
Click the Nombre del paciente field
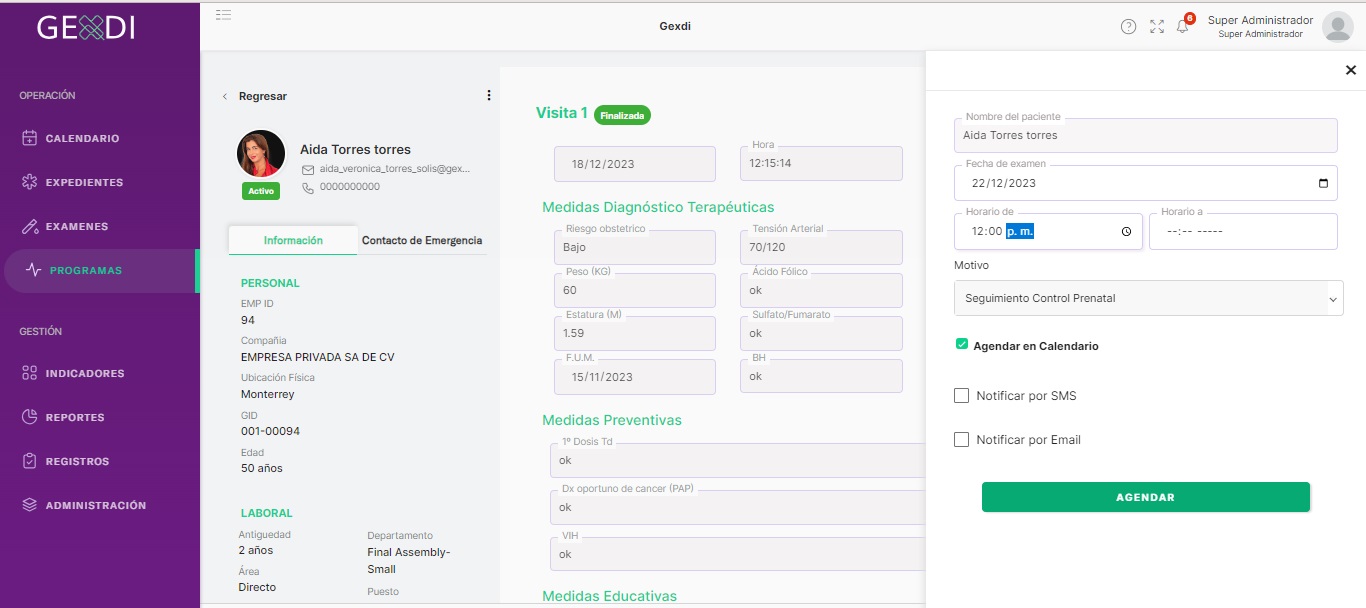(x=1146, y=135)
